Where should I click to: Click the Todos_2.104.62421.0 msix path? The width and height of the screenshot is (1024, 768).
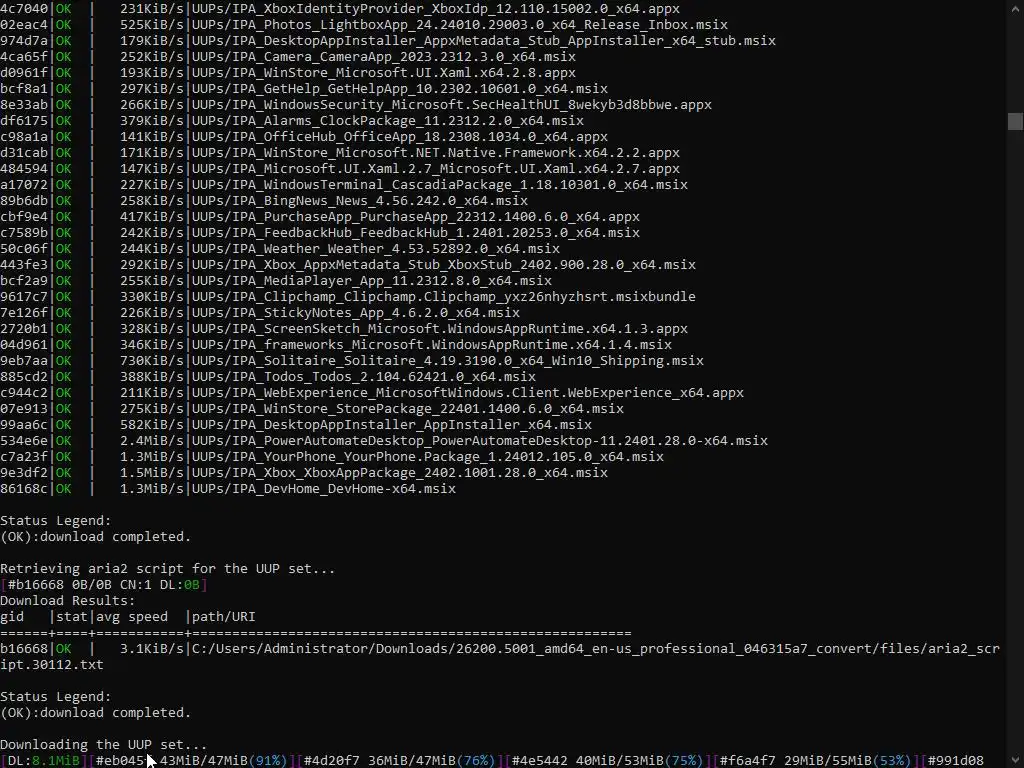[364, 377]
